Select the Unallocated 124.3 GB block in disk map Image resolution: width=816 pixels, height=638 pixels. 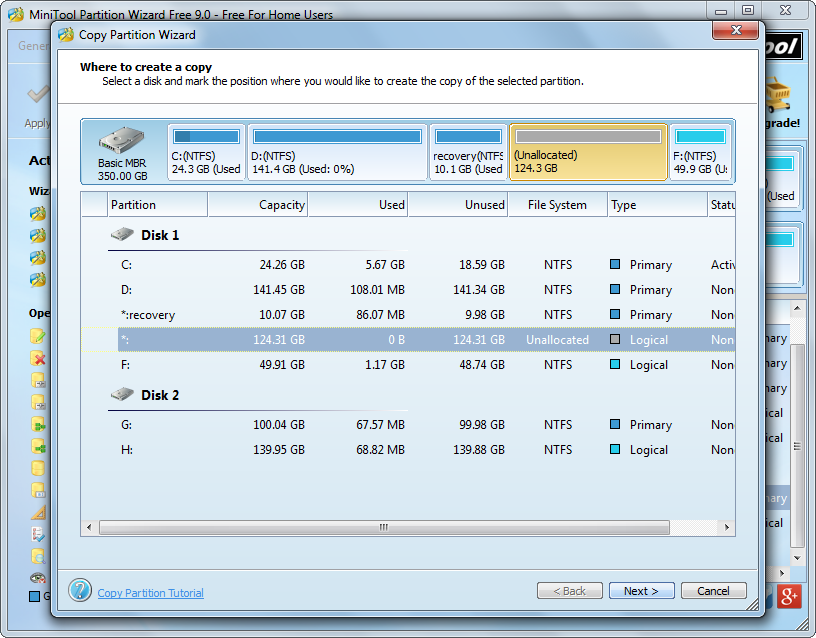[x=588, y=152]
